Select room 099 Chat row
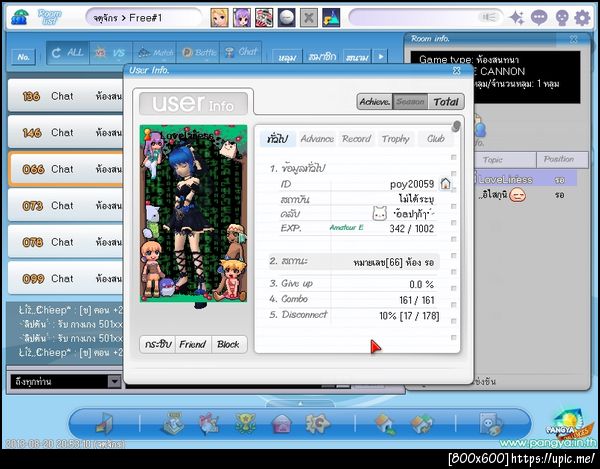The image size is (600, 469). pyautogui.click(x=66, y=278)
